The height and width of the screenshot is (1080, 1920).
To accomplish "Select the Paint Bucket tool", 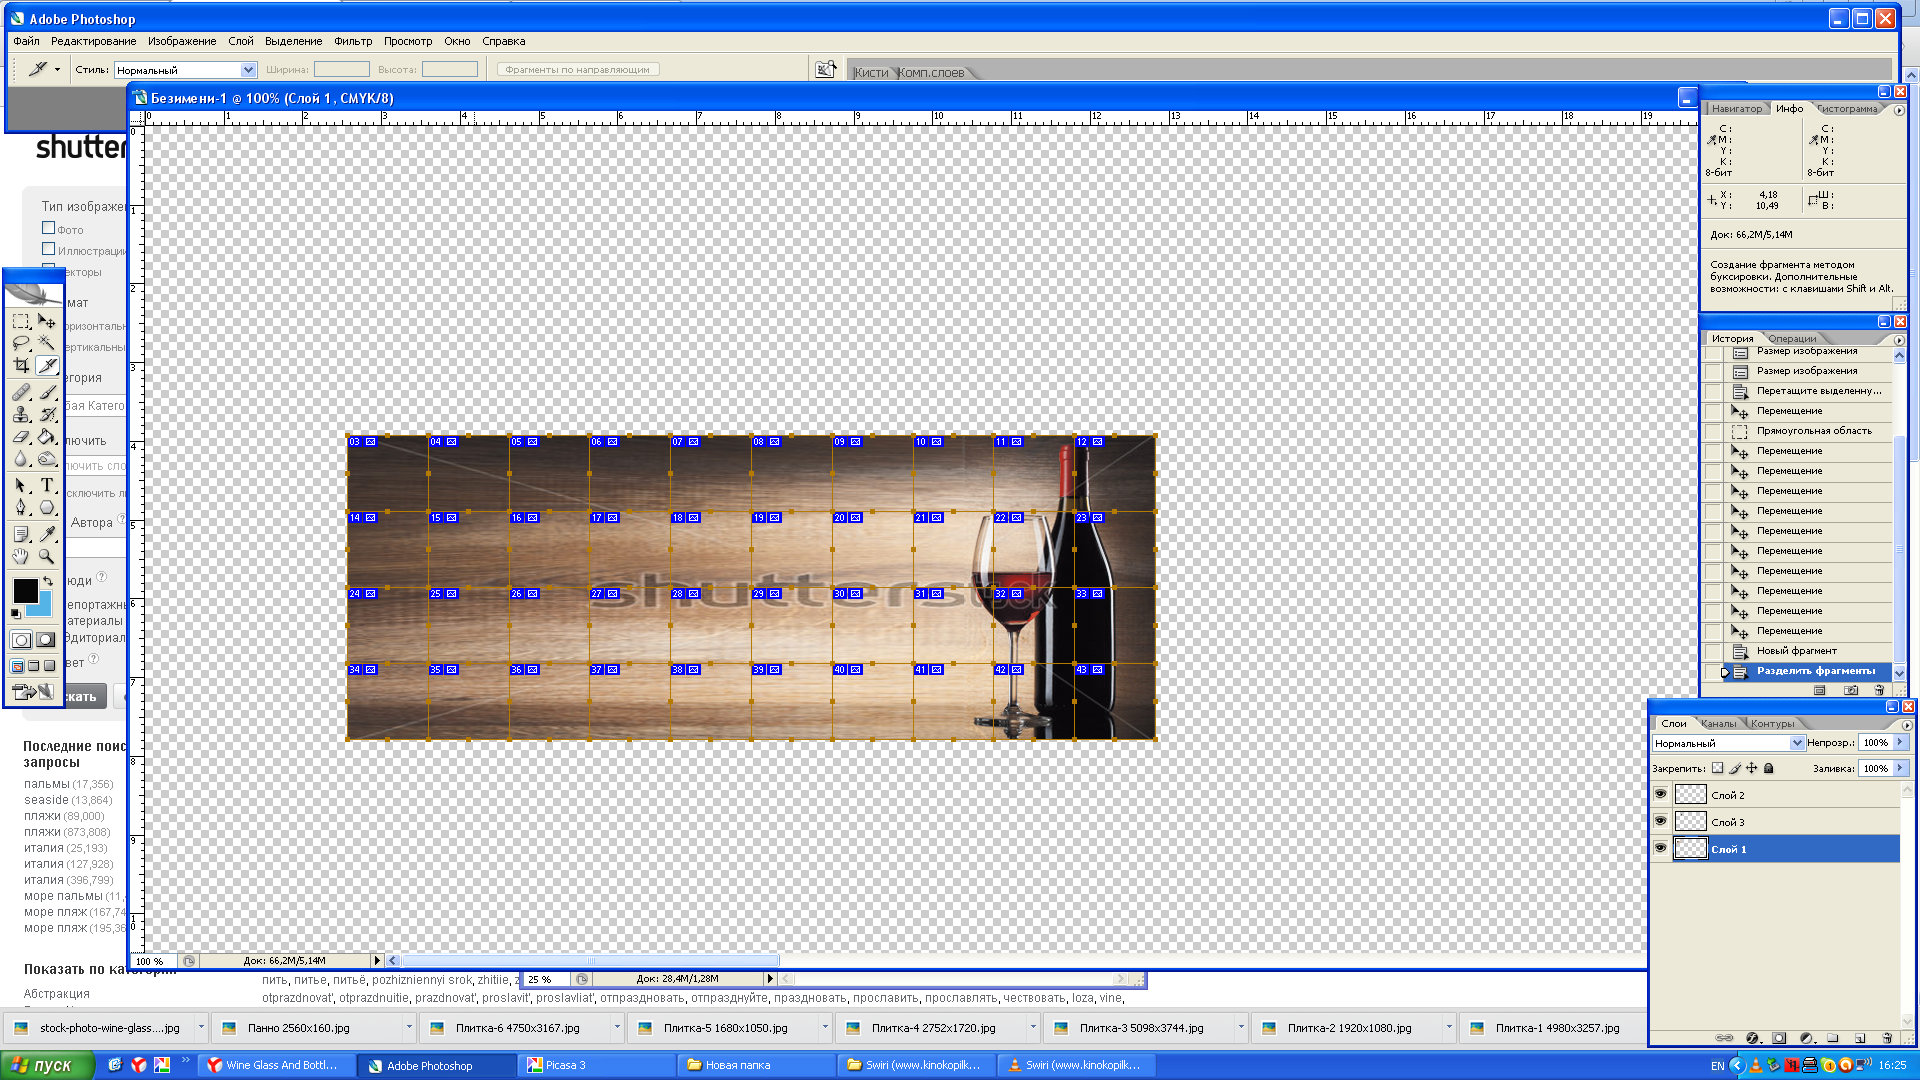I will pyautogui.click(x=47, y=437).
